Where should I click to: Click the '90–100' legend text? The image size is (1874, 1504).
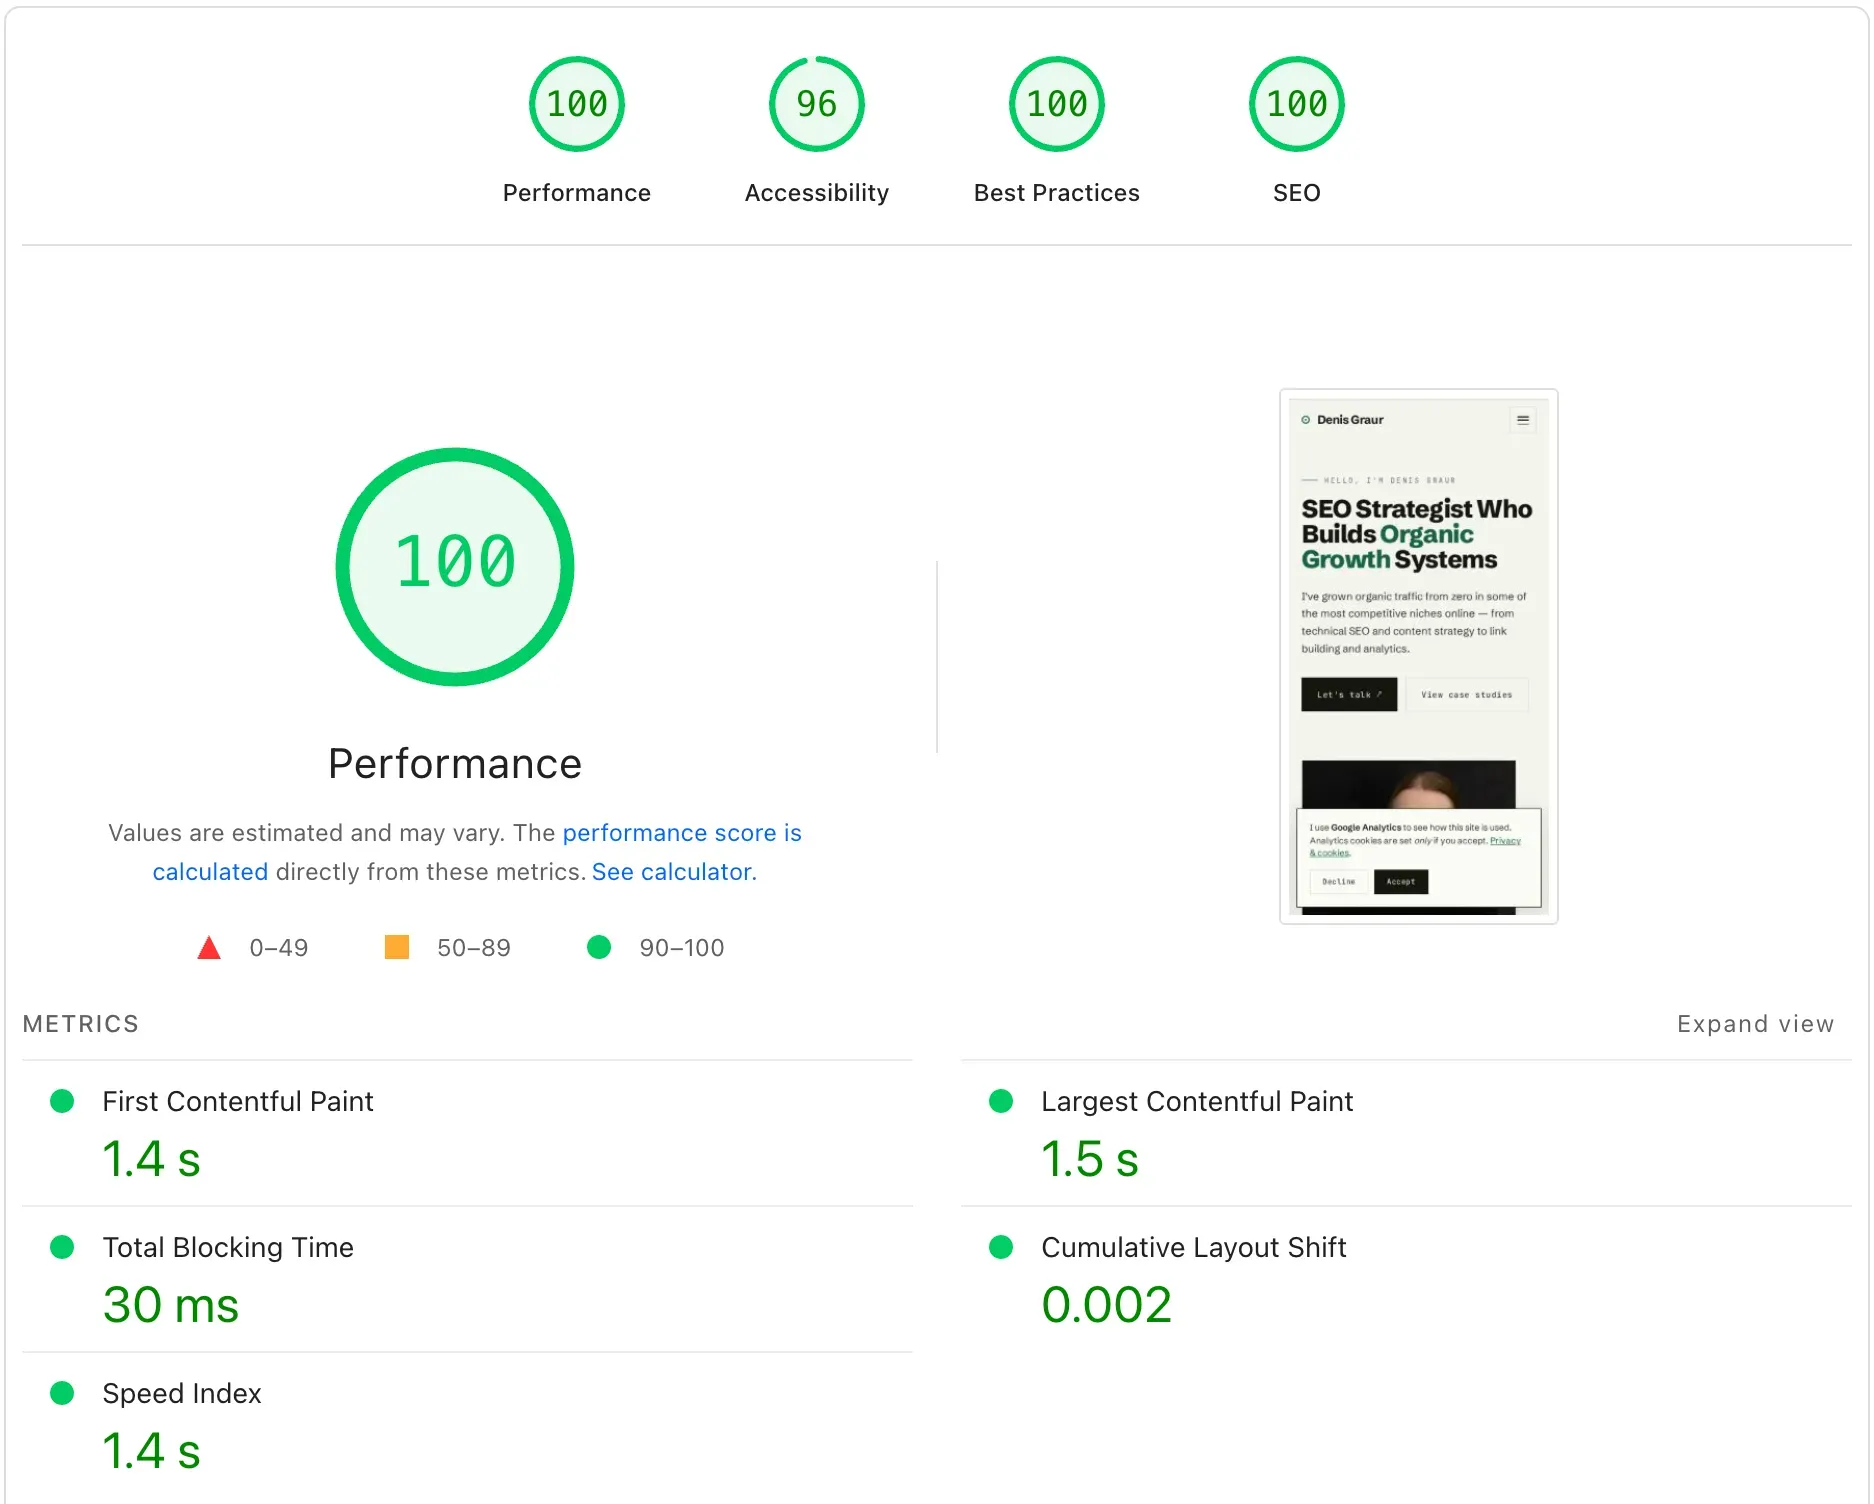pos(682,948)
